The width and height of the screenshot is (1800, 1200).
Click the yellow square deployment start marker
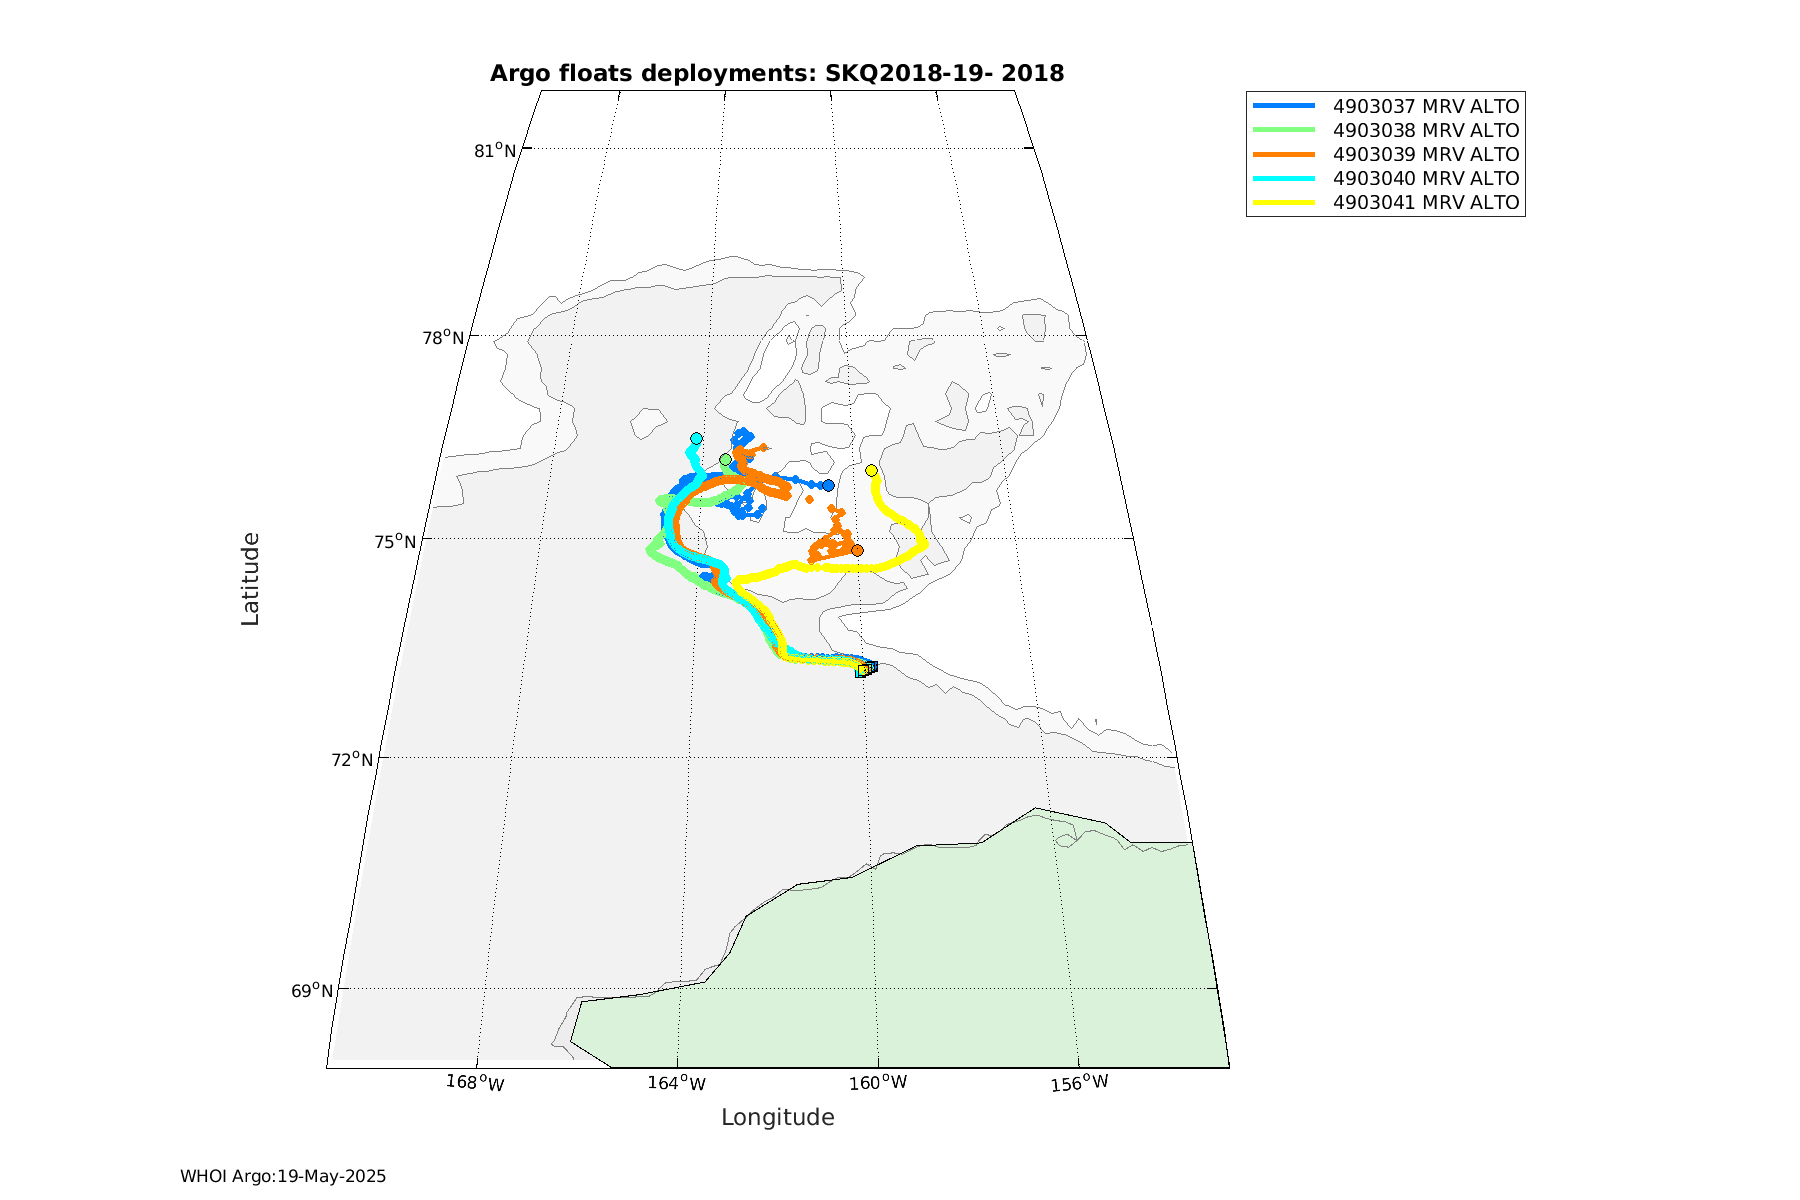click(863, 670)
